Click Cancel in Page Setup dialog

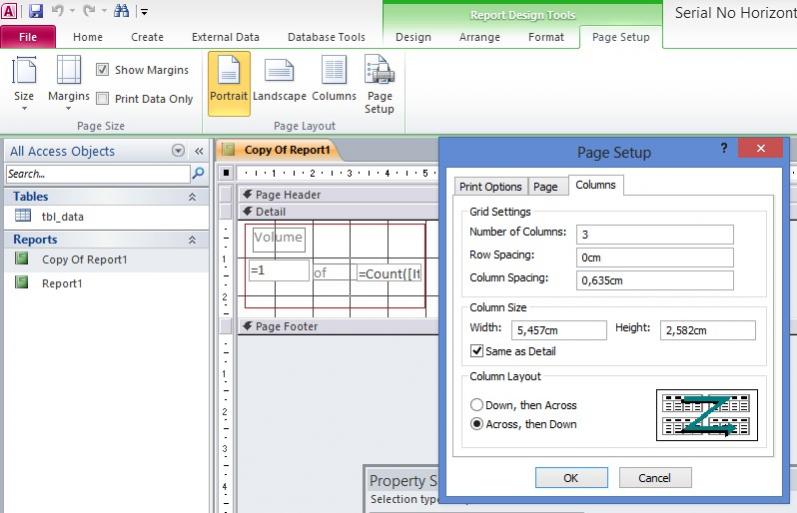coord(655,478)
